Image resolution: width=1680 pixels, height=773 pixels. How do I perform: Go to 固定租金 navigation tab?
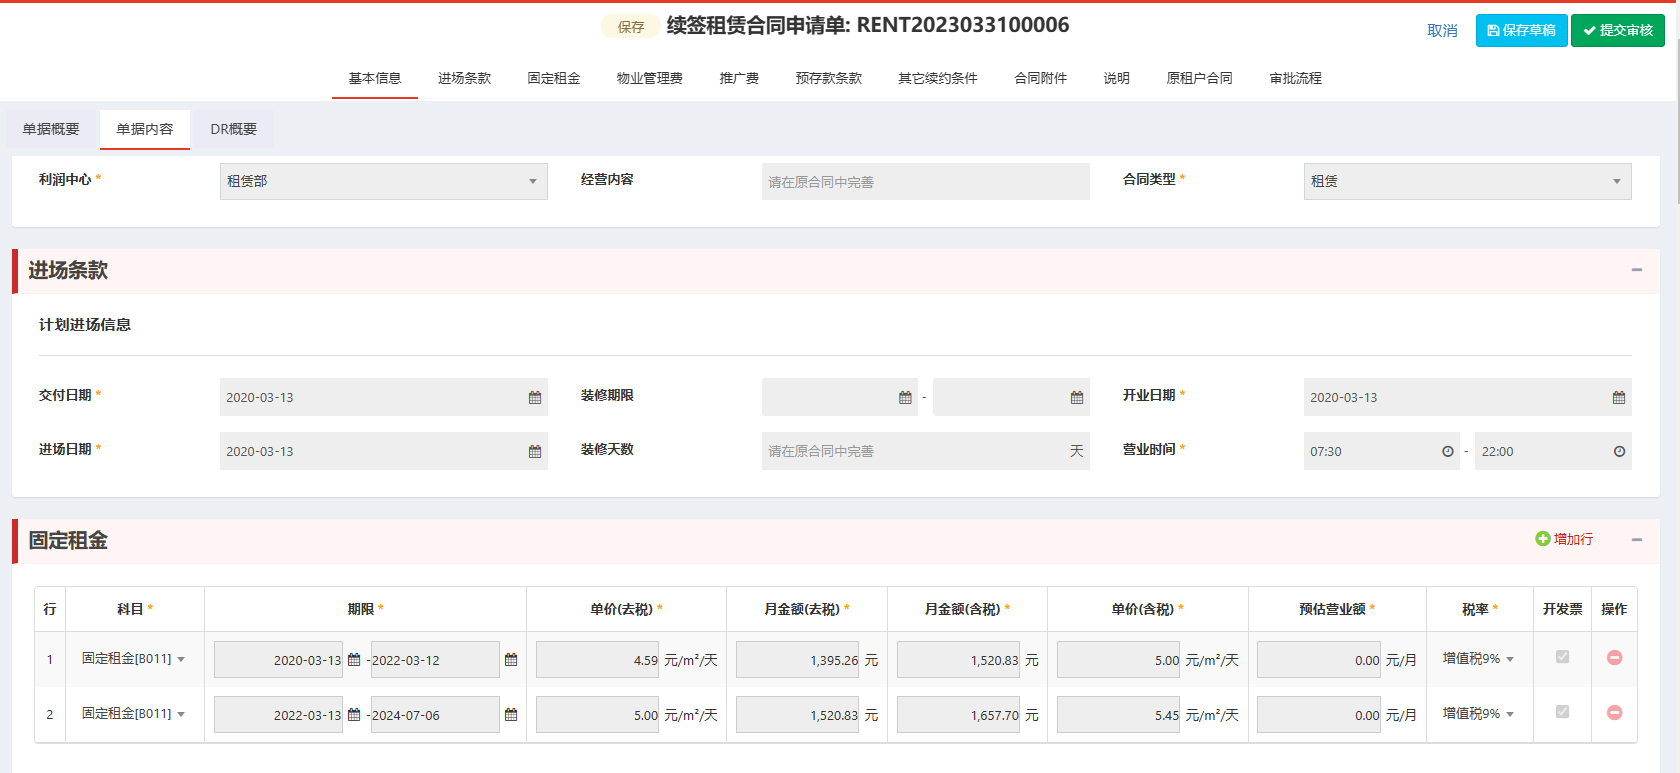554,78
